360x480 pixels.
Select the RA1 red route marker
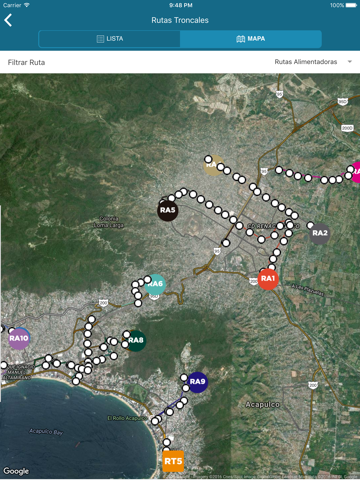coord(268,279)
